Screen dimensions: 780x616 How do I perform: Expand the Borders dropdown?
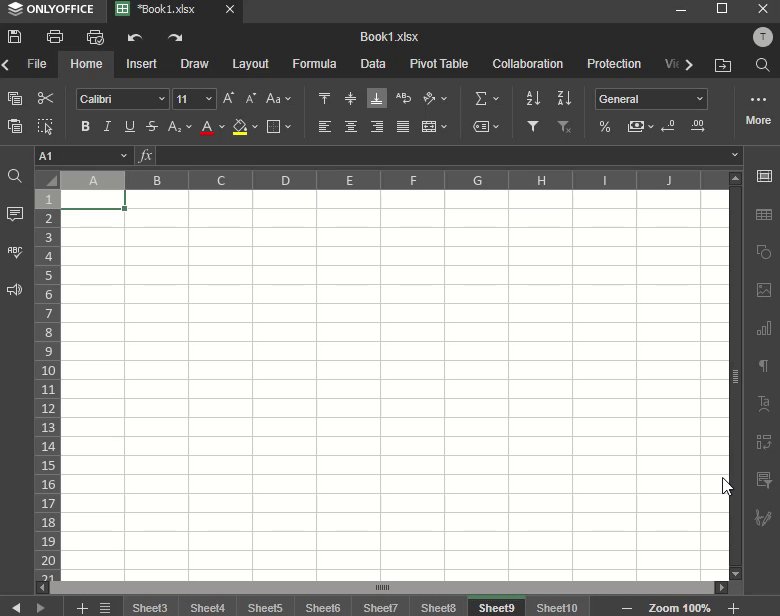tap(288, 127)
